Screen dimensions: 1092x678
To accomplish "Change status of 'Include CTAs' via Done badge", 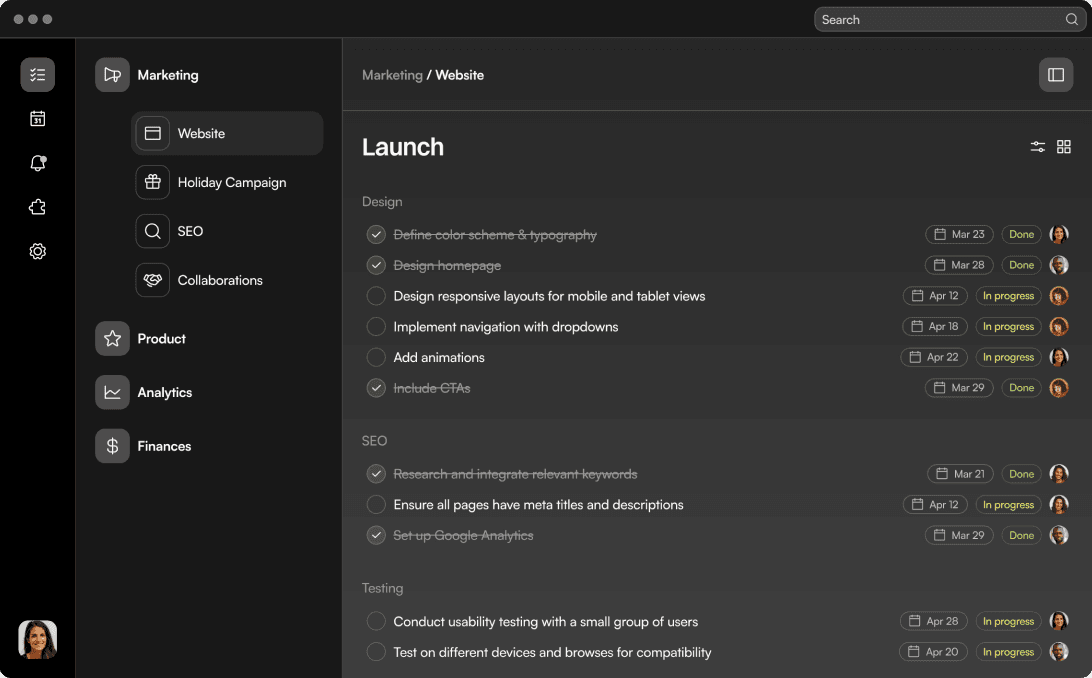I will [1020, 387].
